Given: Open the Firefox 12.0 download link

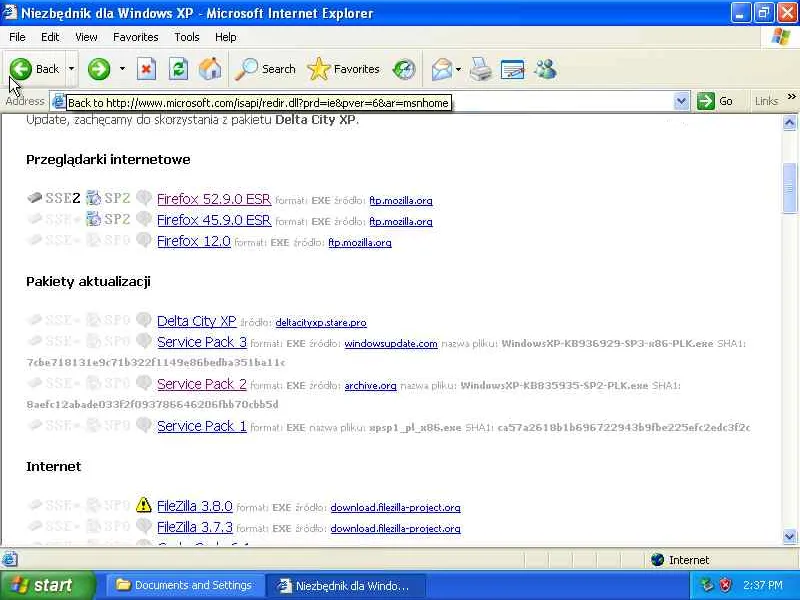Looking at the screenshot, I should pyautogui.click(x=194, y=241).
